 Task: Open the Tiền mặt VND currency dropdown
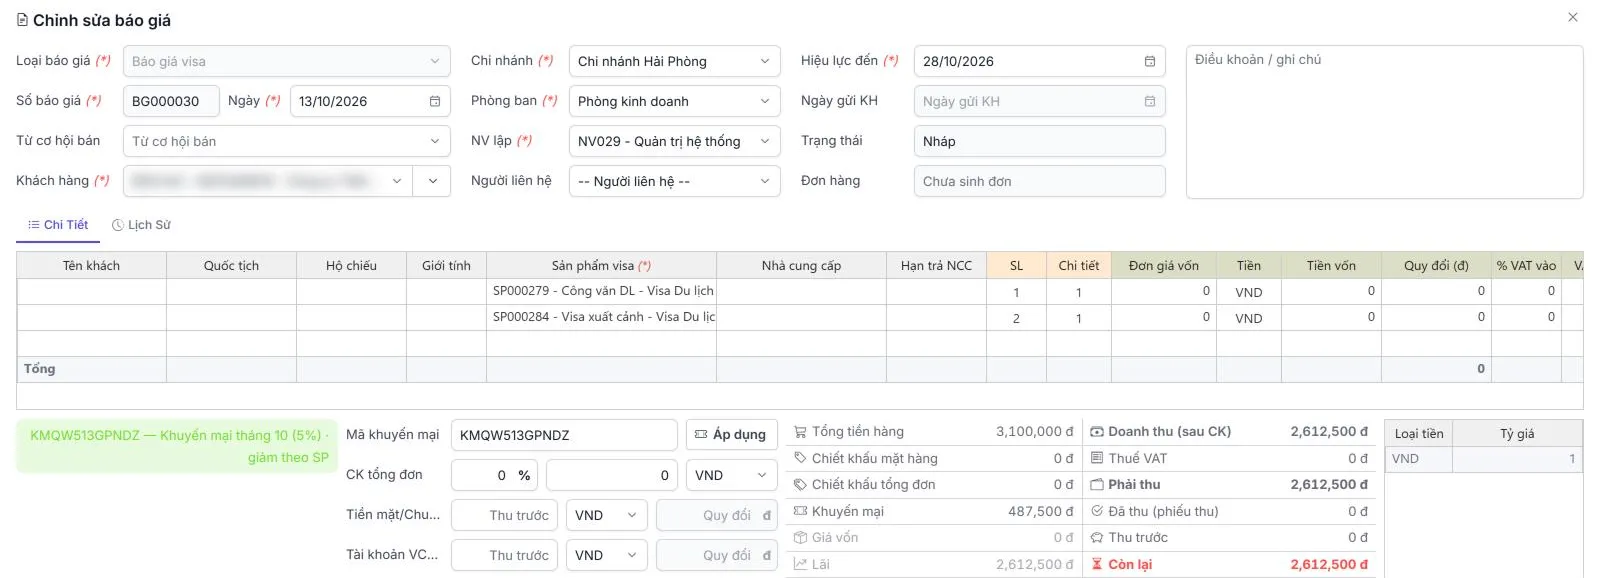tap(606, 515)
